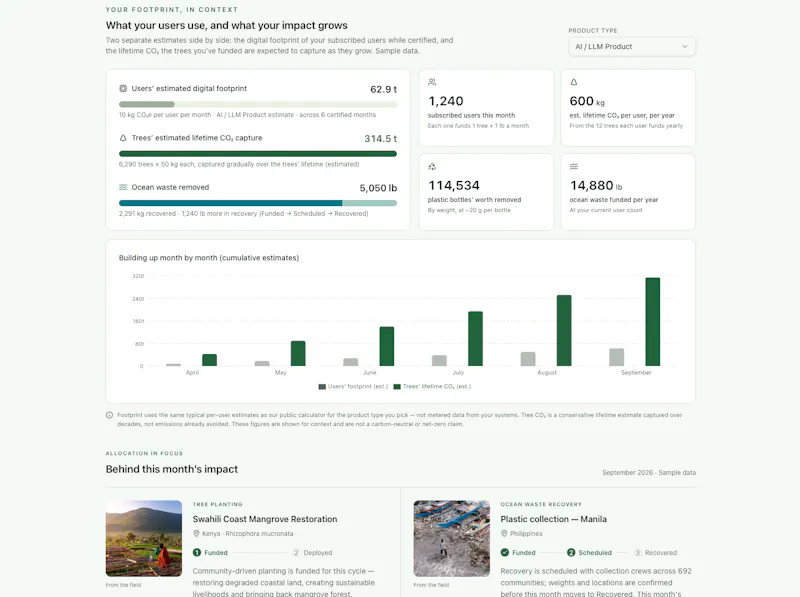Screen dimensions: 800x597
Task: Click the chevron in AI / LLM Product selector
Action: point(685,46)
